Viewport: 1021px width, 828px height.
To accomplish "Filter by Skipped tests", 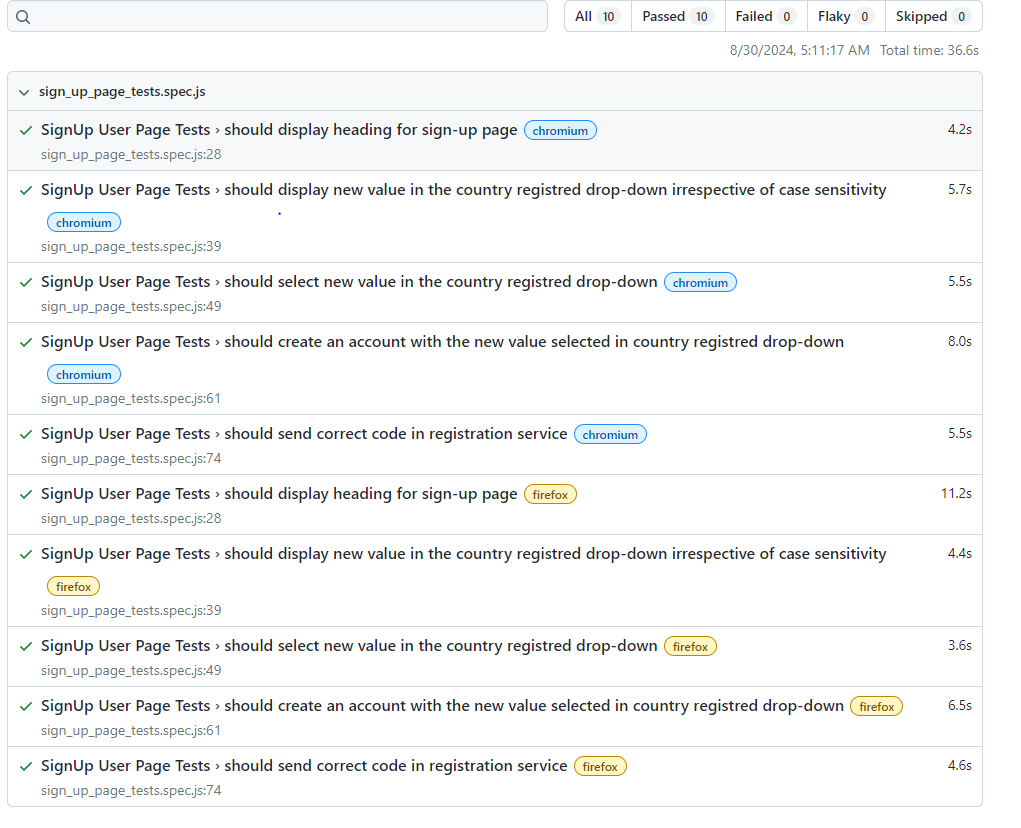I will click(933, 16).
